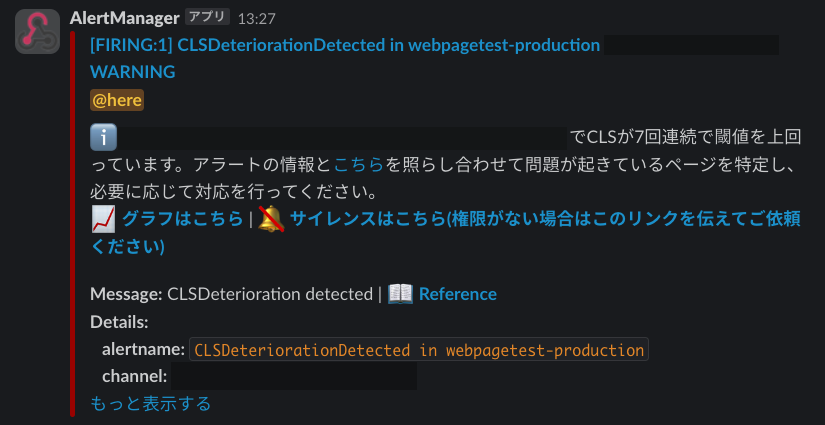Open the Reference documentation link
825x425 pixels.
coord(457,294)
